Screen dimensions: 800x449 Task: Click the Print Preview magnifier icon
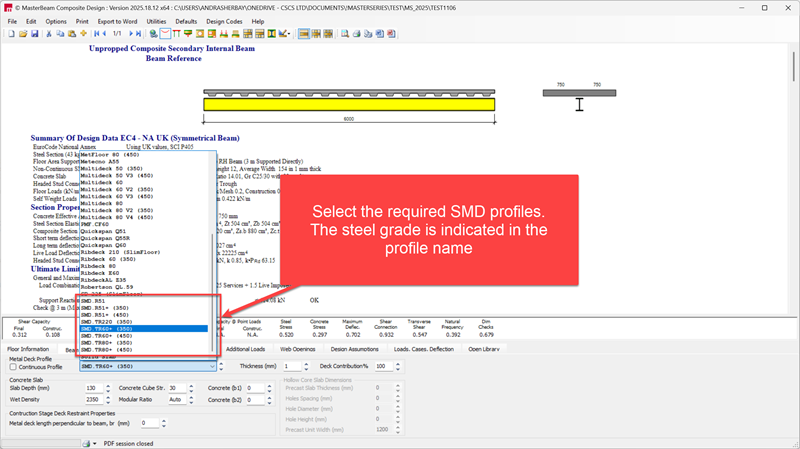coord(345,34)
